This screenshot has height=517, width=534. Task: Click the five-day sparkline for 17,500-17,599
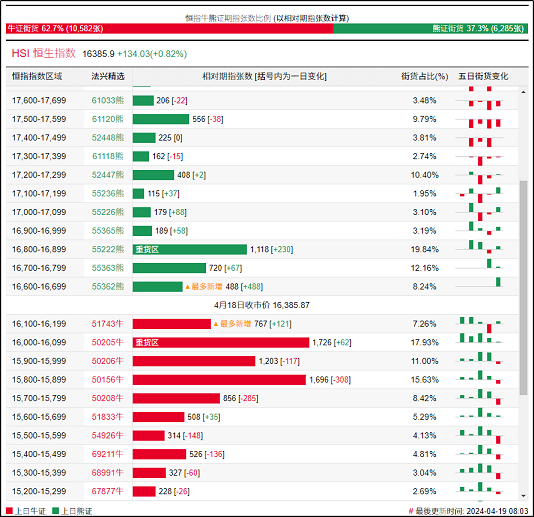[479, 120]
